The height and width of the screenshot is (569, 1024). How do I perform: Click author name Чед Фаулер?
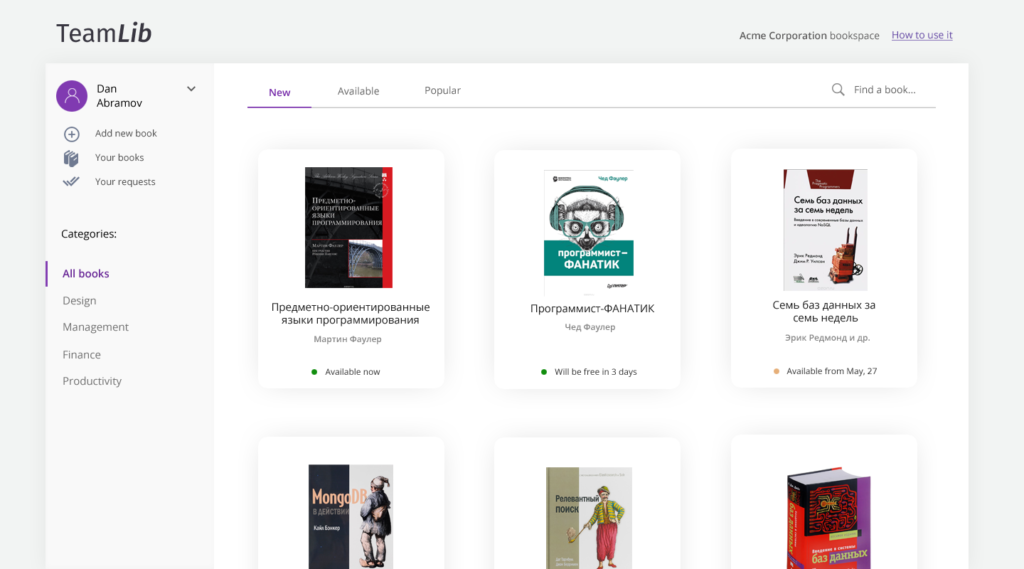(x=590, y=327)
